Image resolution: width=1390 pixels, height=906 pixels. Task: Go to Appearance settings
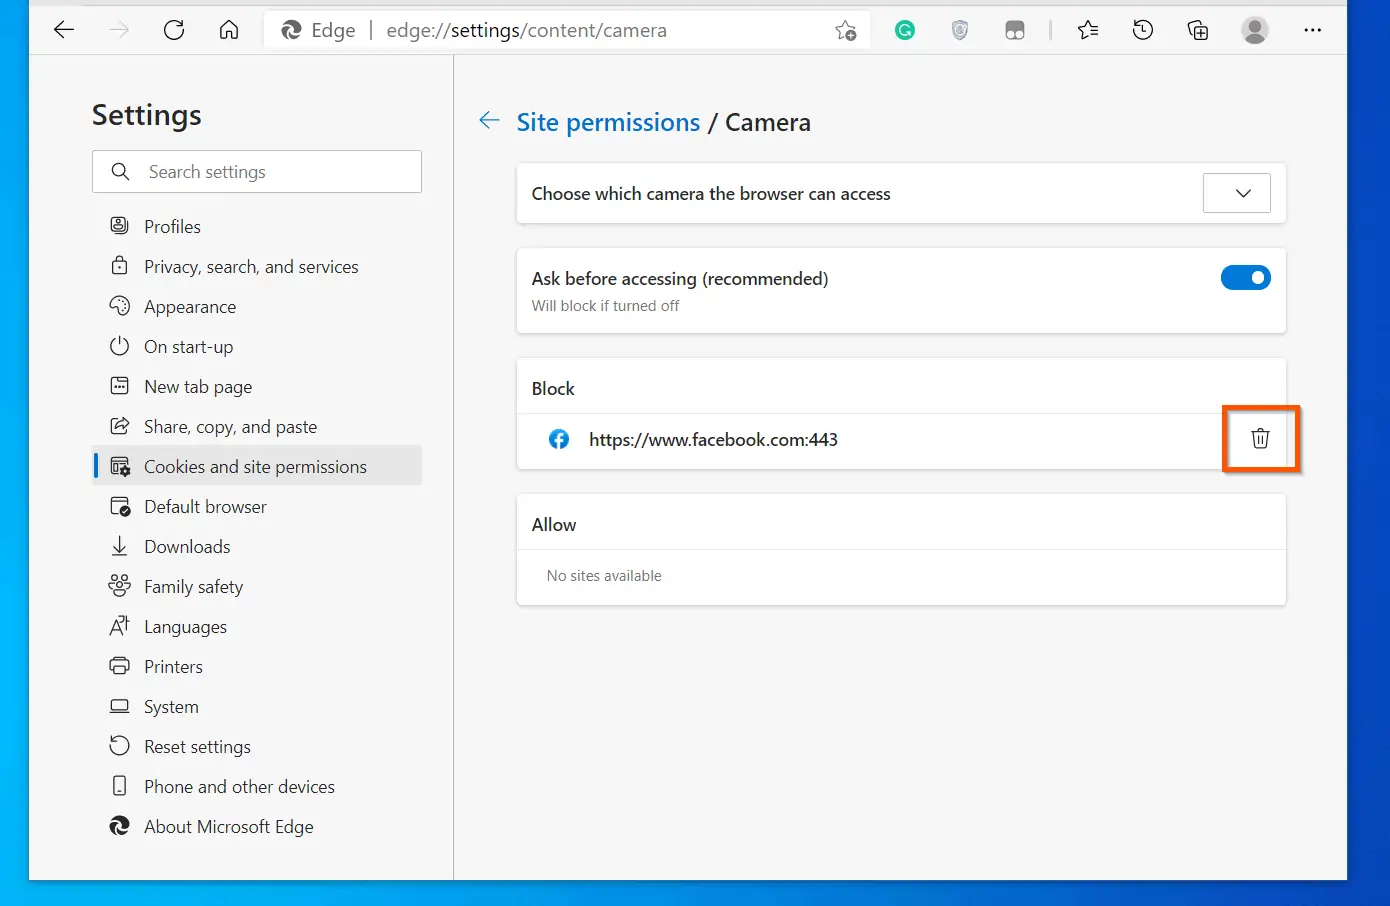[x=257, y=306]
